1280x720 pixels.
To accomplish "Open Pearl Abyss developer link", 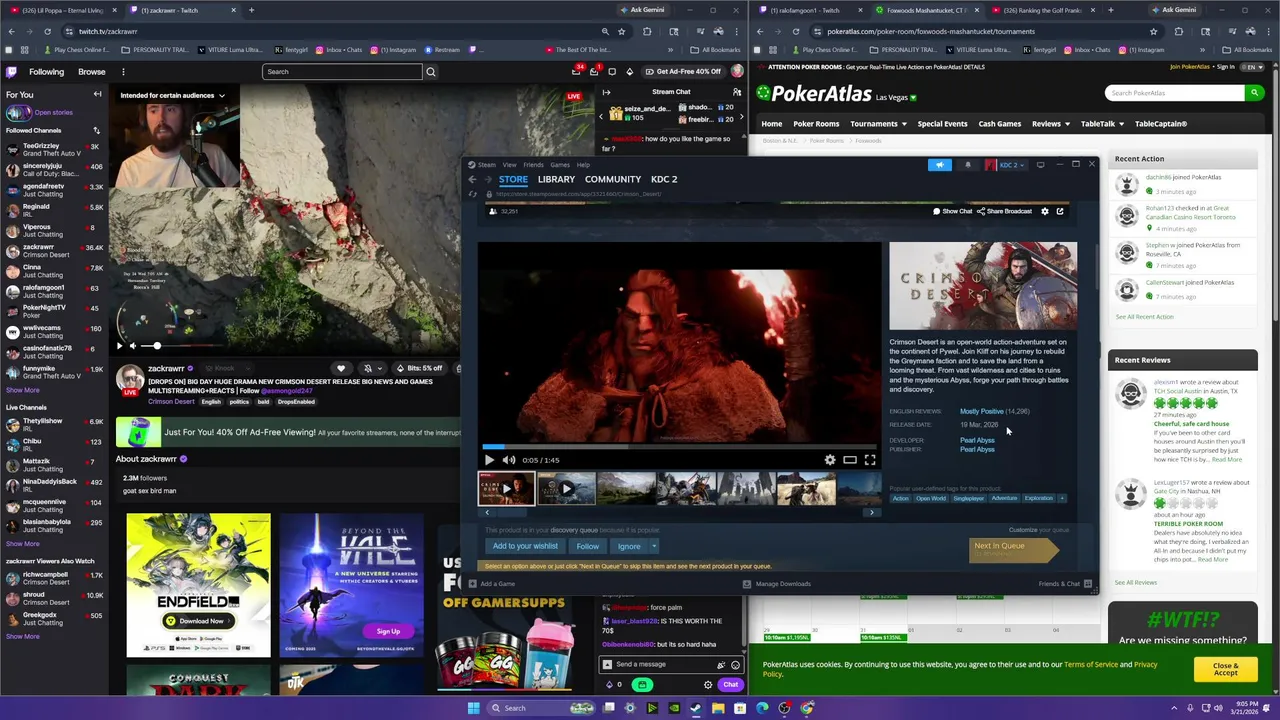I will click(977, 440).
